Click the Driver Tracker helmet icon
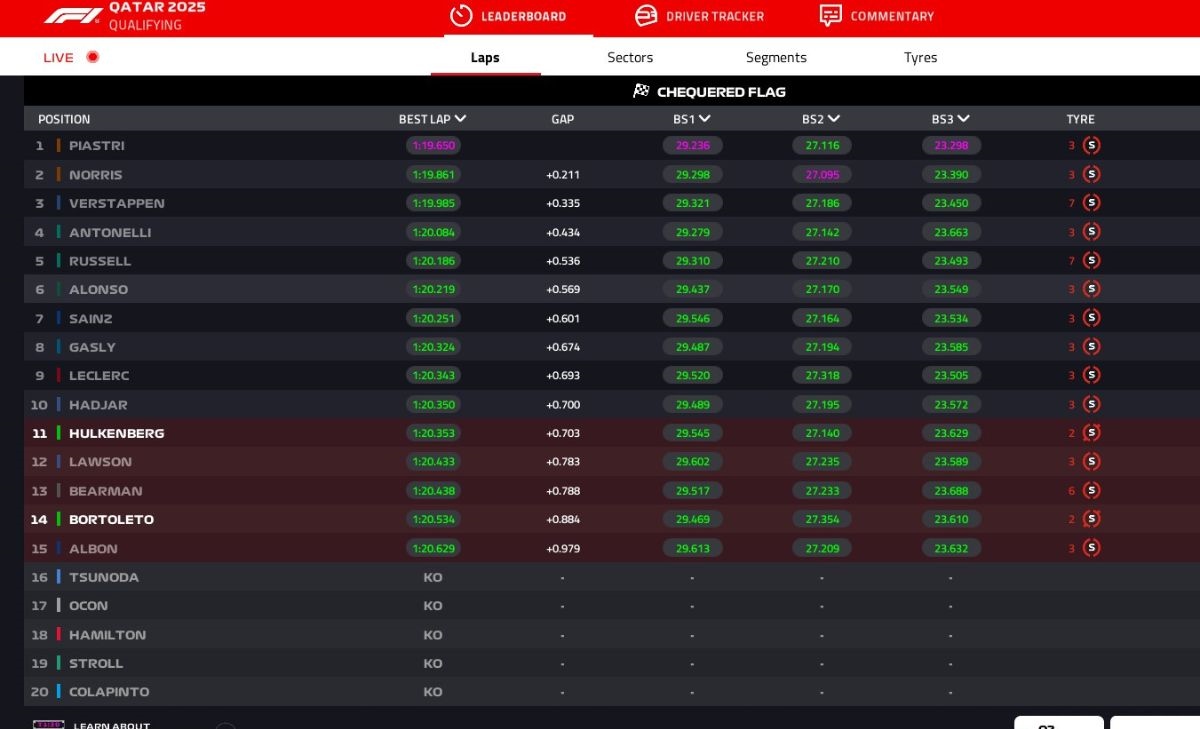 (646, 16)
